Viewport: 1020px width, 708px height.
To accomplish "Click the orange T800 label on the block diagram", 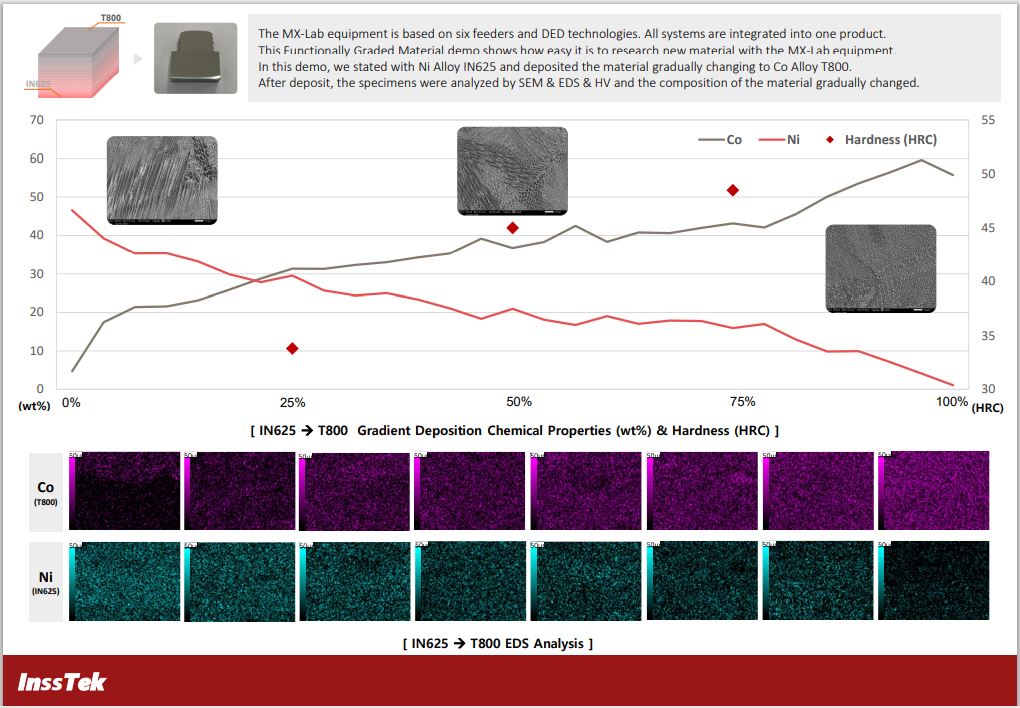I will (110, 18).
